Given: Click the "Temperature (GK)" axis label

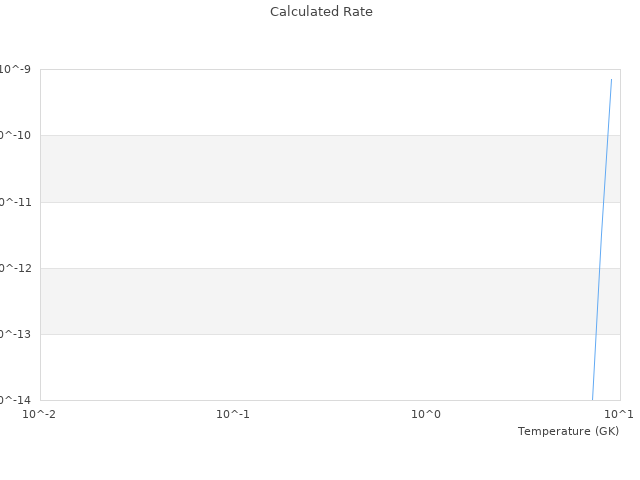Looking at the screenshot, I should 568,431.
